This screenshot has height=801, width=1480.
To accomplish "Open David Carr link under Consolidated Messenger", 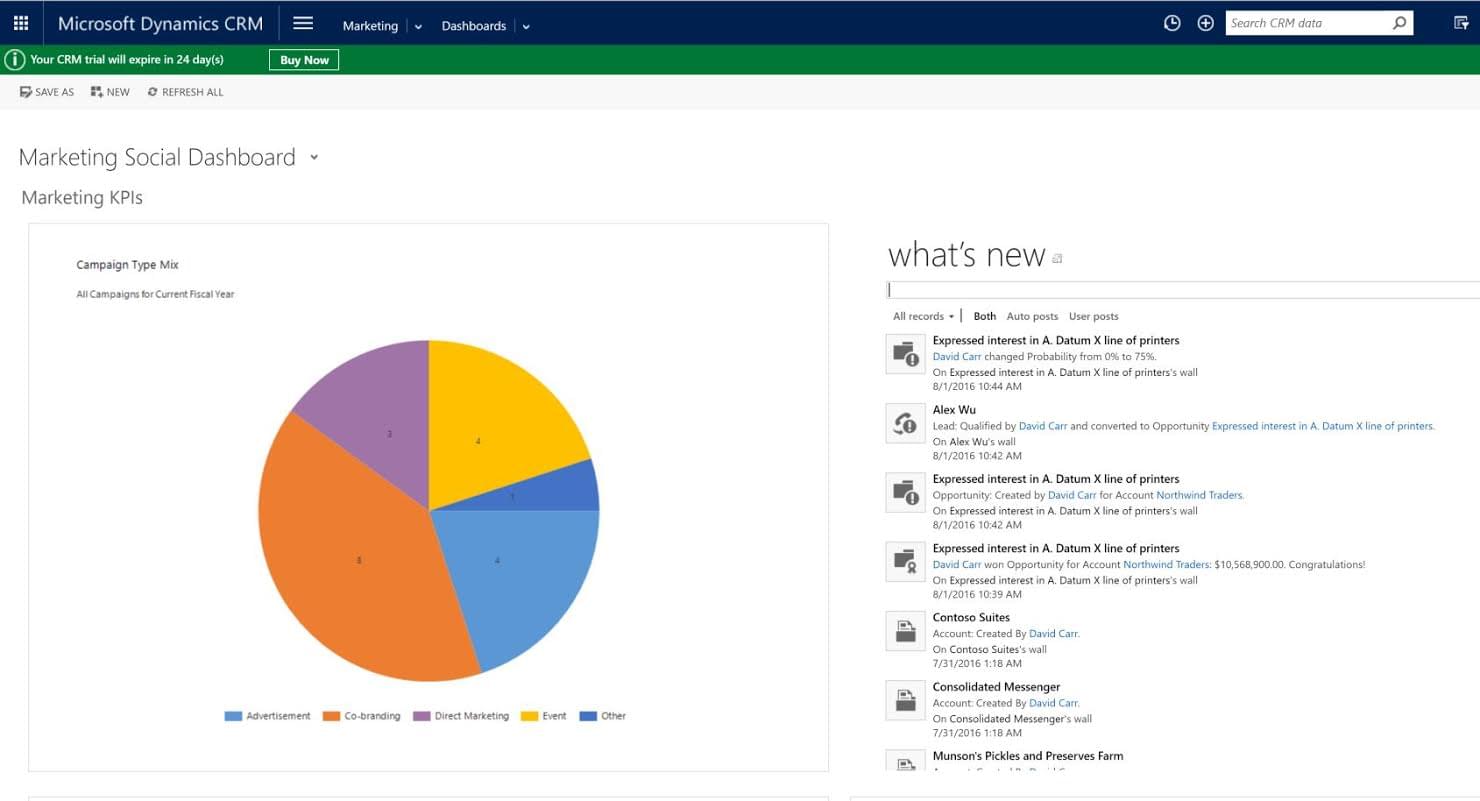I will click(1054, 703).
